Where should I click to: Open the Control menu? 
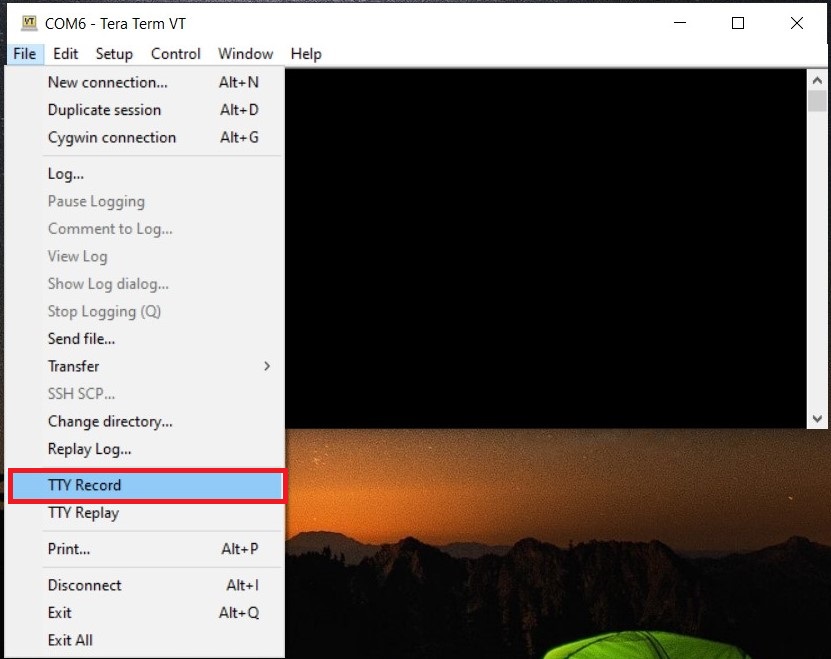(x=176, y=54)
